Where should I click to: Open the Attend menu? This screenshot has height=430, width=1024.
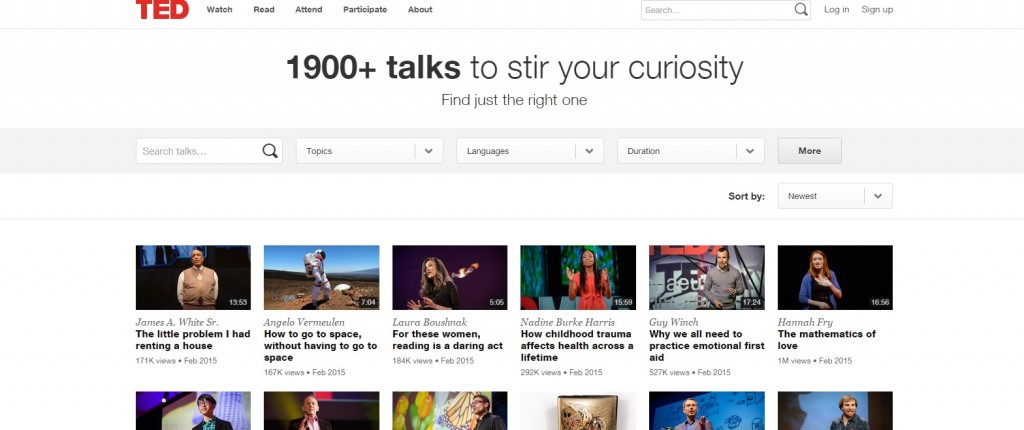click(308, 10)
